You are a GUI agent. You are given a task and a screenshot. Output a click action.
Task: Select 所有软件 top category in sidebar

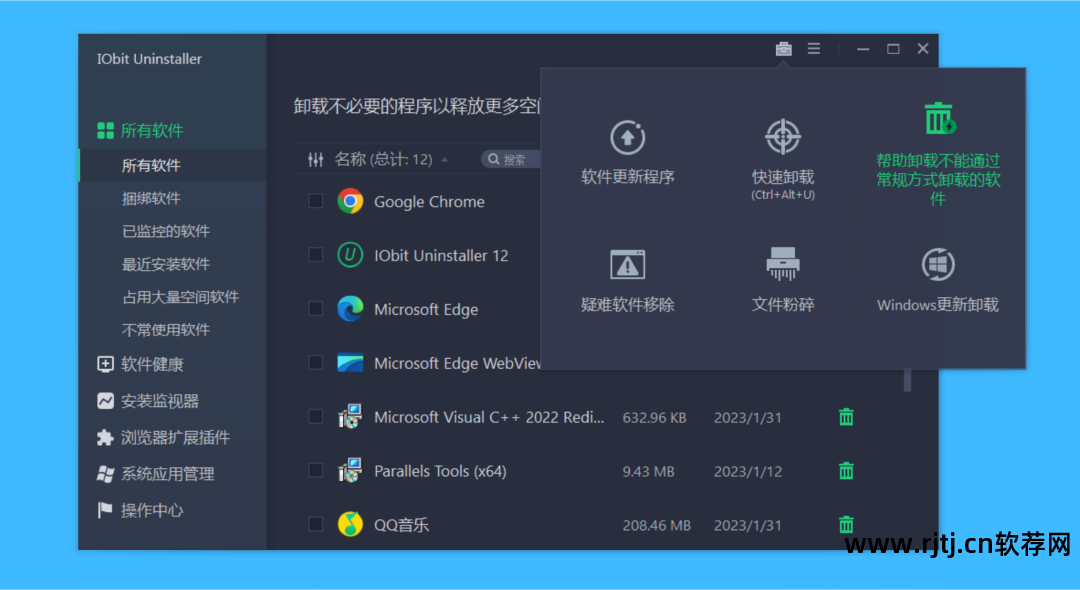pos(141,130)
